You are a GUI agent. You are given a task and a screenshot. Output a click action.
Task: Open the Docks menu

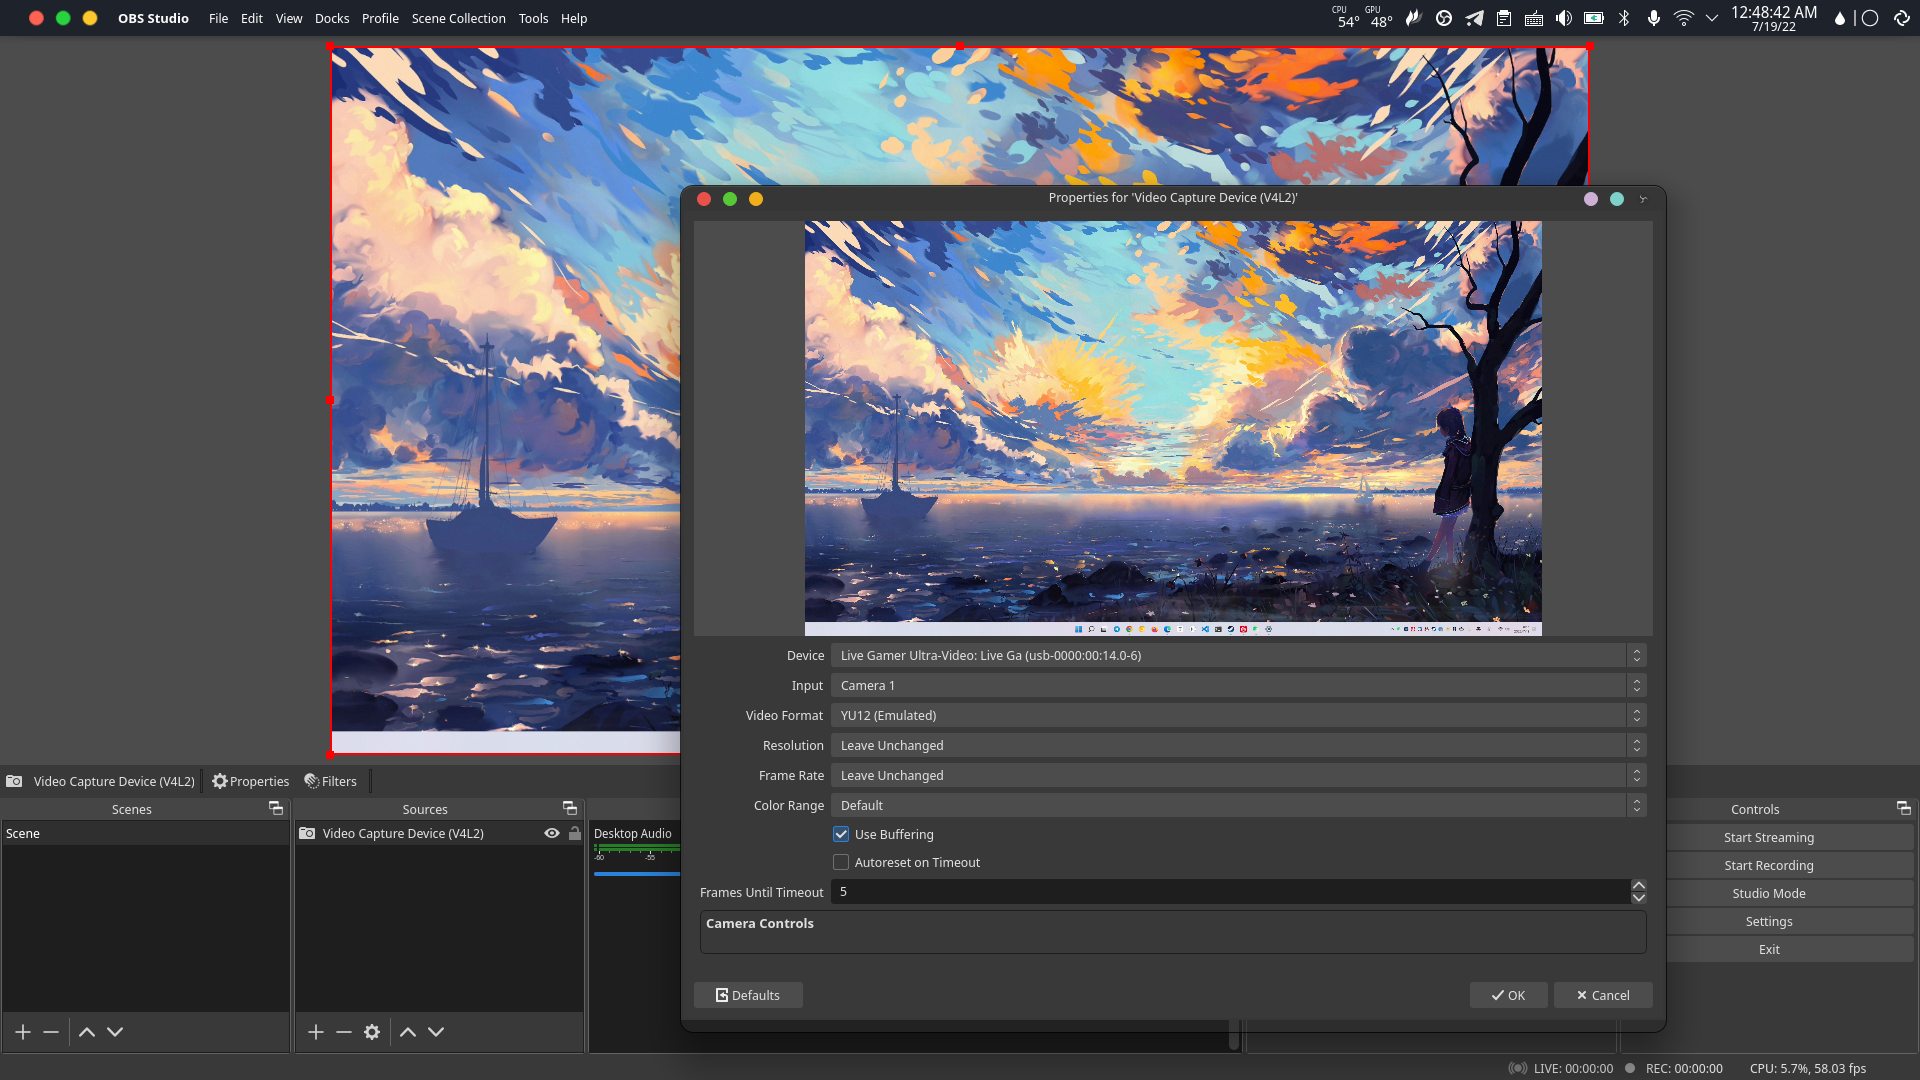tap(332, 18)
